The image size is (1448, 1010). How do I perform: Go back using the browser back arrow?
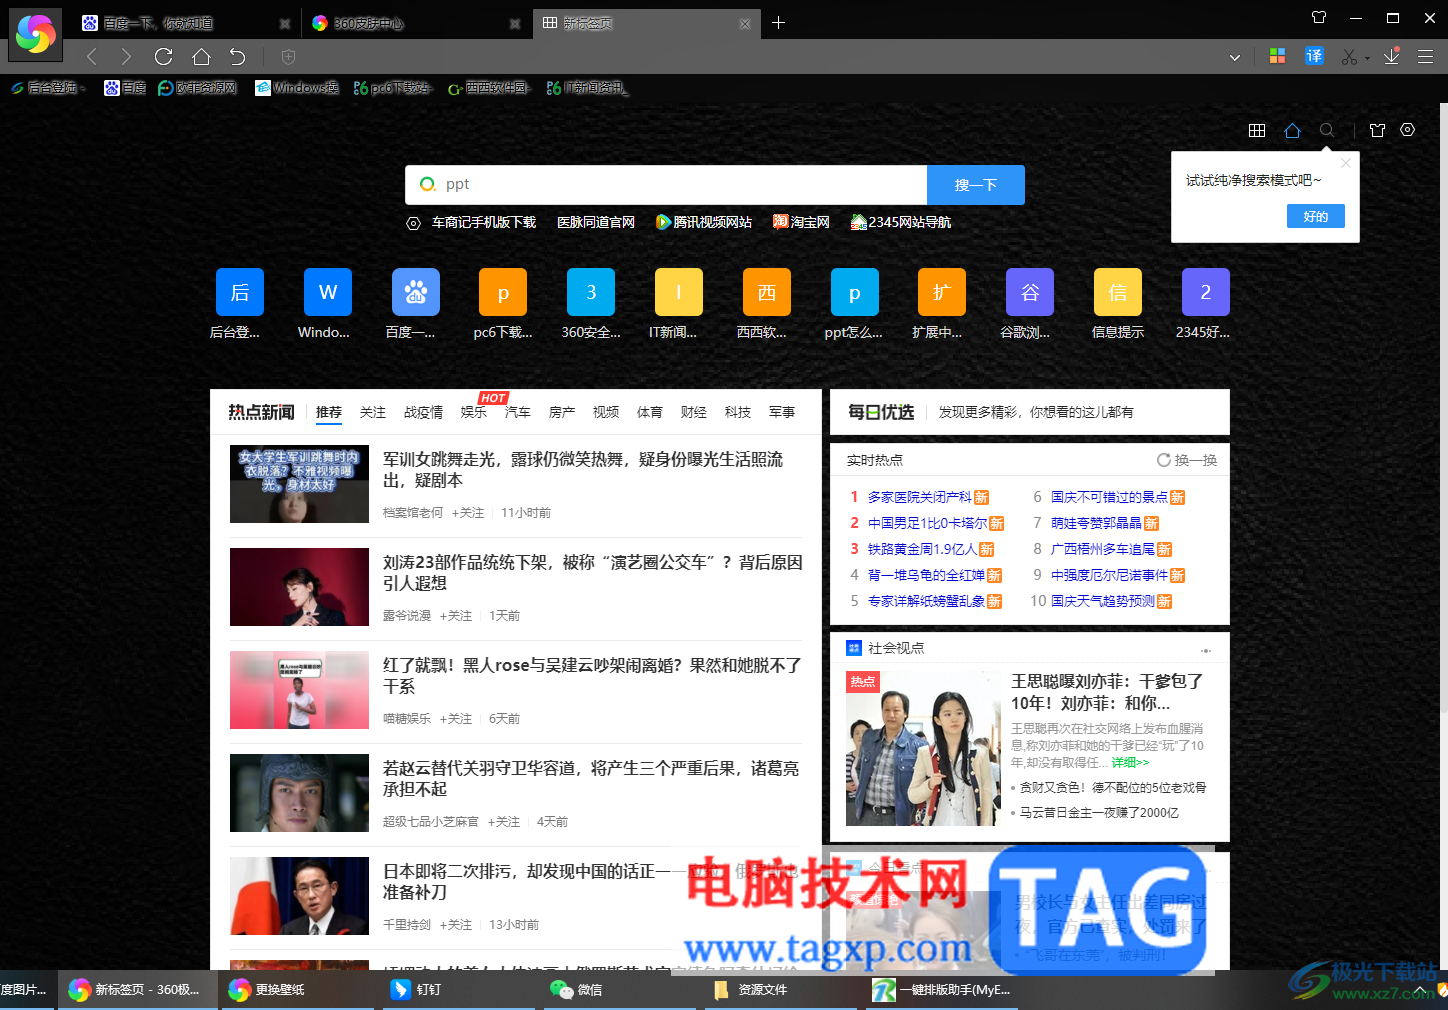point(92,57)
